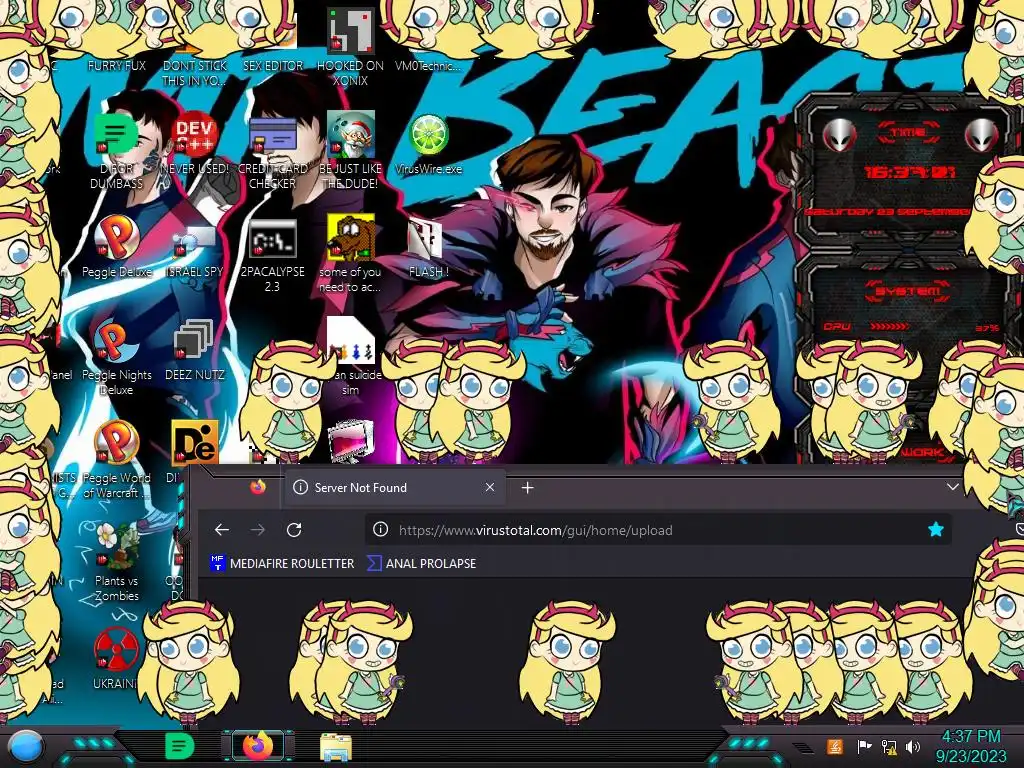Click the volume speaker tray icon
This screenshot has width=1024, height=768.
tap(913, 746)
